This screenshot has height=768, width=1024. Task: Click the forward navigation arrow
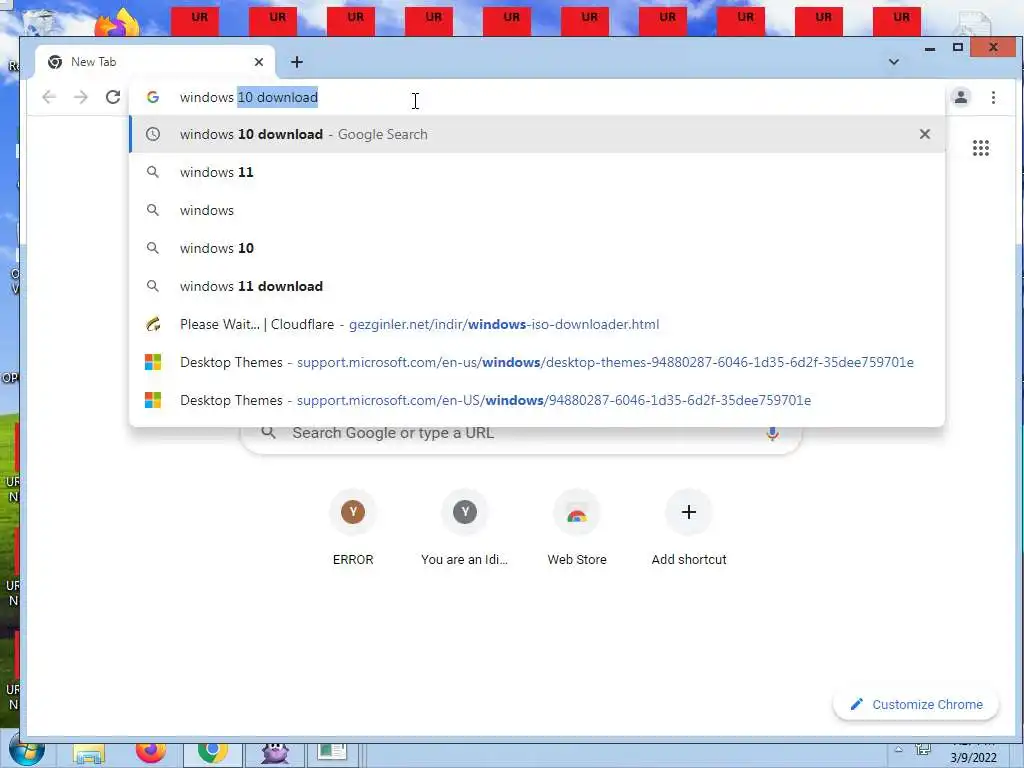pyautogui.click(x=81, y=97)
